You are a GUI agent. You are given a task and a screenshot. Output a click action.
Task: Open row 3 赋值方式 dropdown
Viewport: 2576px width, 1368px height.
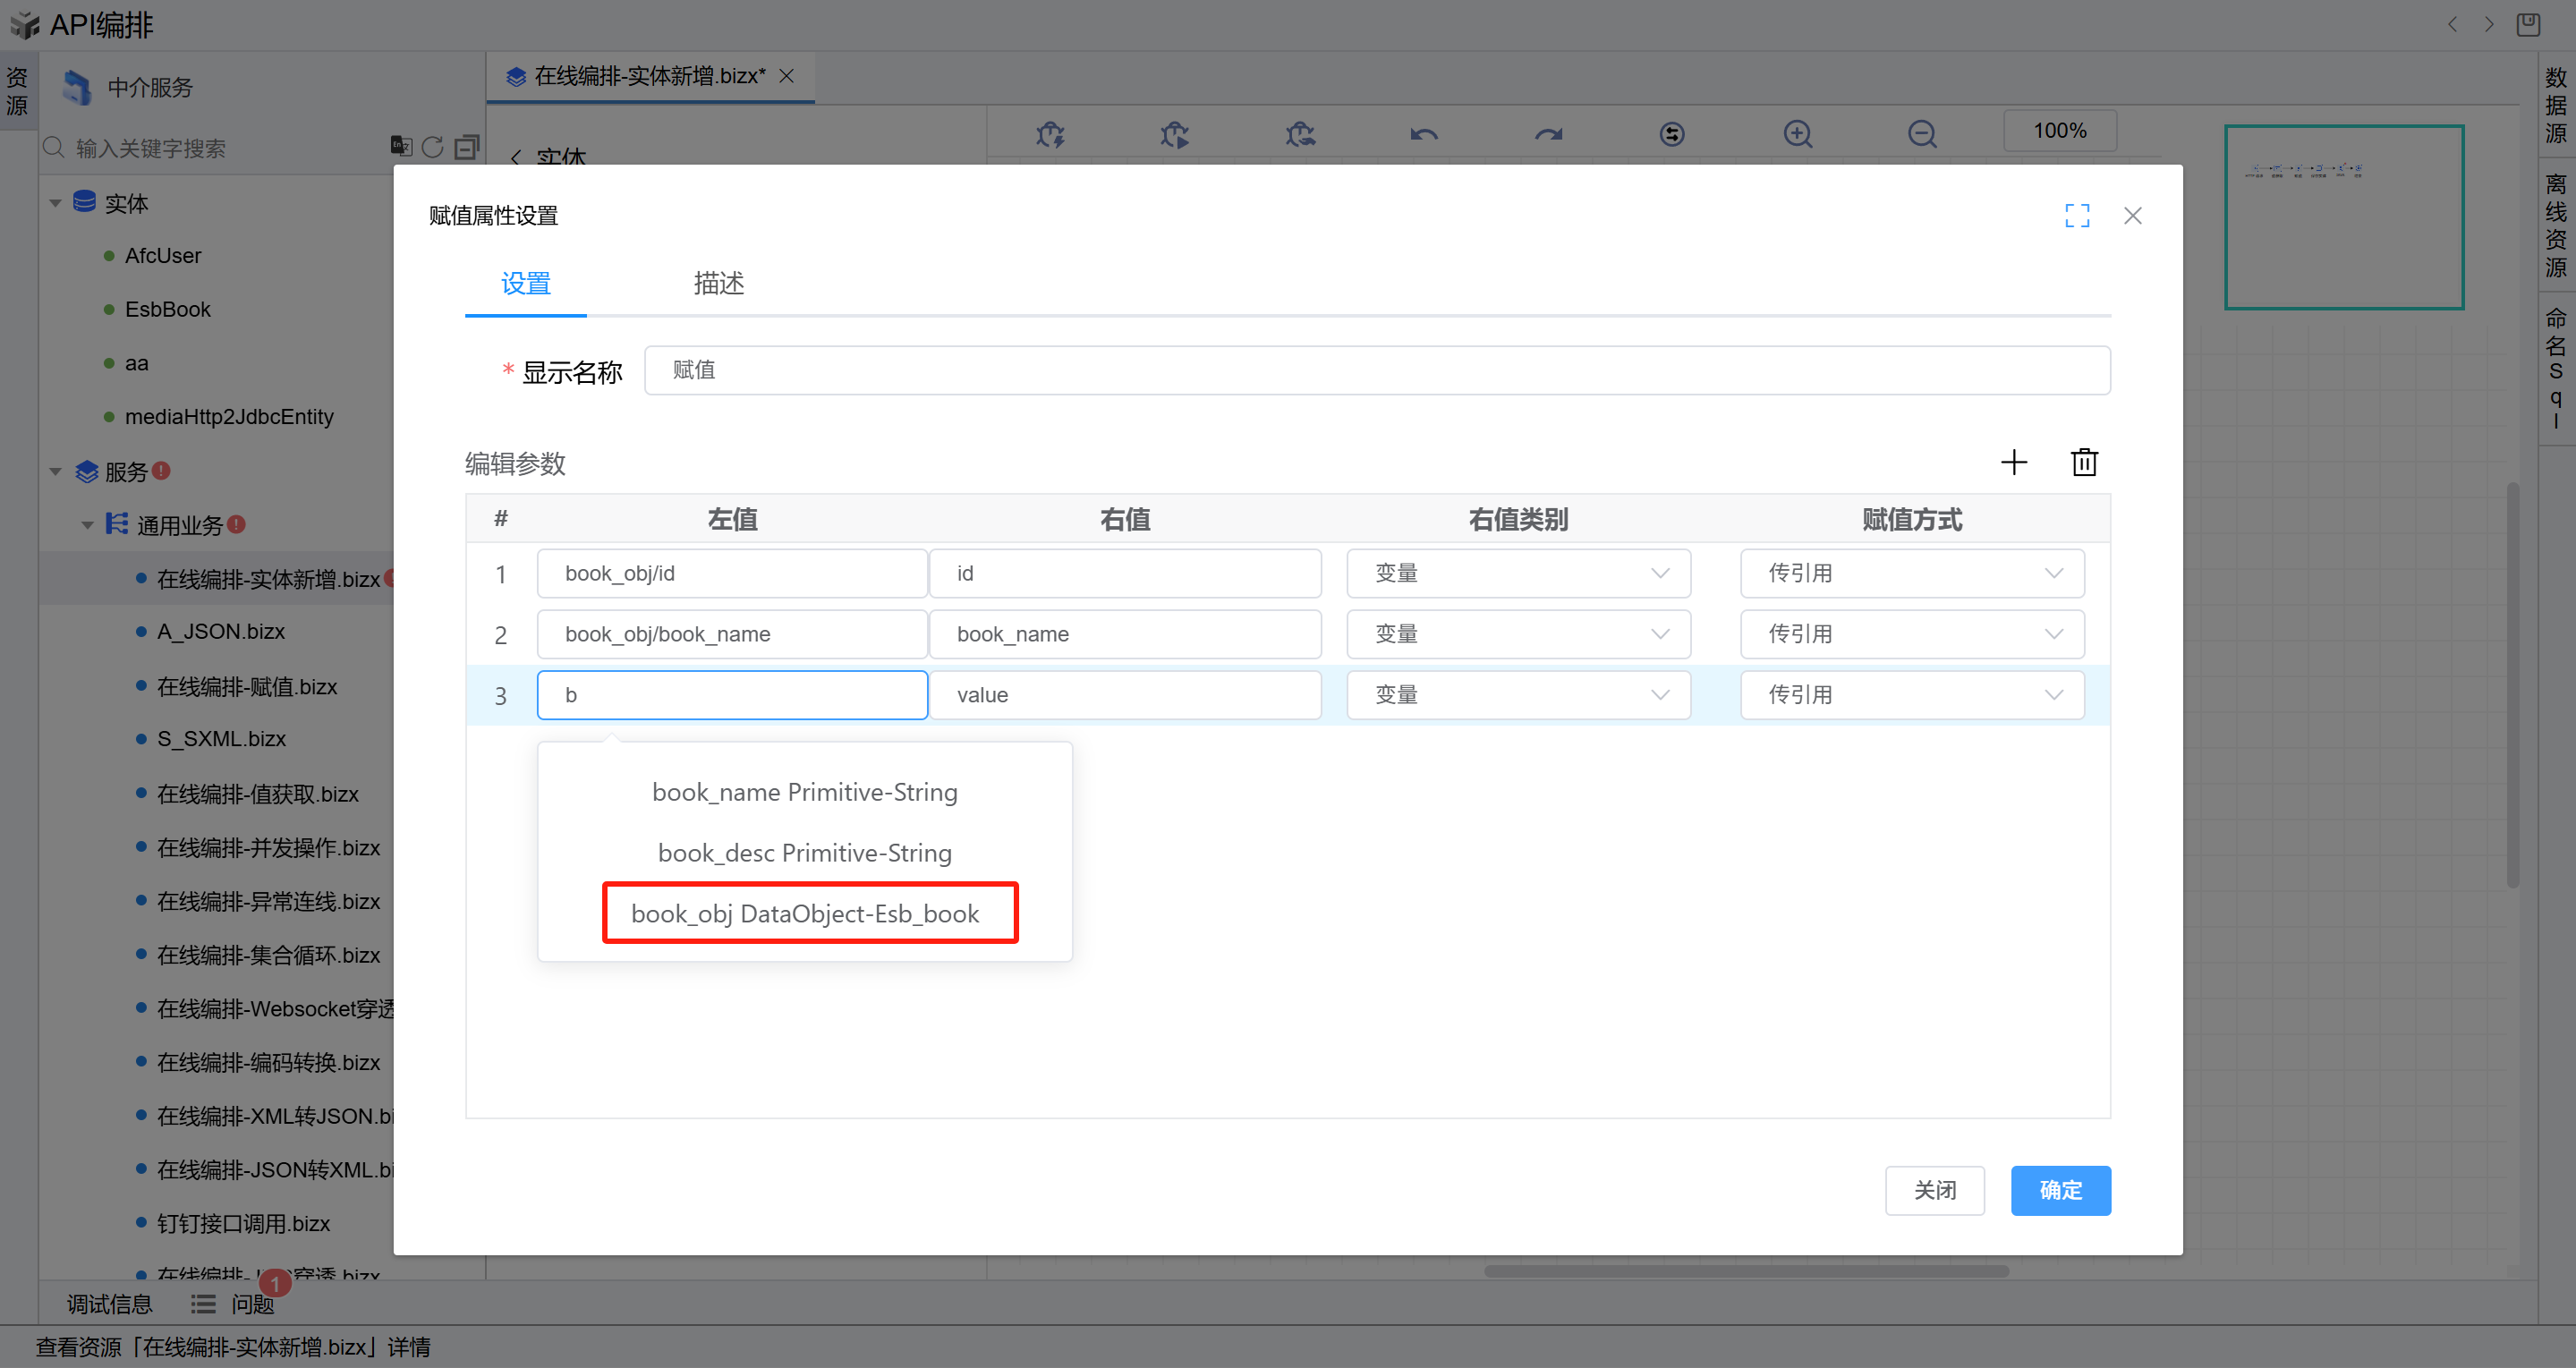pos(1911,695)
